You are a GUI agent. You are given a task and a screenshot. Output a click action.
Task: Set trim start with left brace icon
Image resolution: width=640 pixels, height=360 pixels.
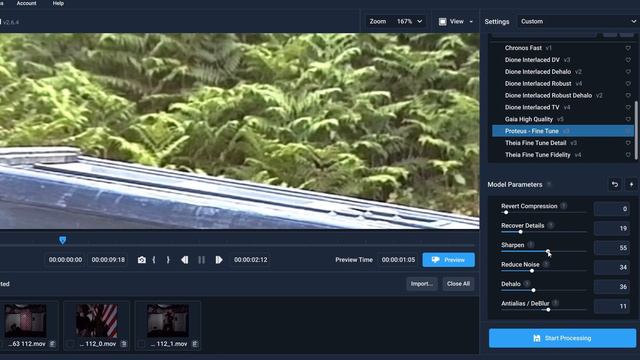[154, 260]
